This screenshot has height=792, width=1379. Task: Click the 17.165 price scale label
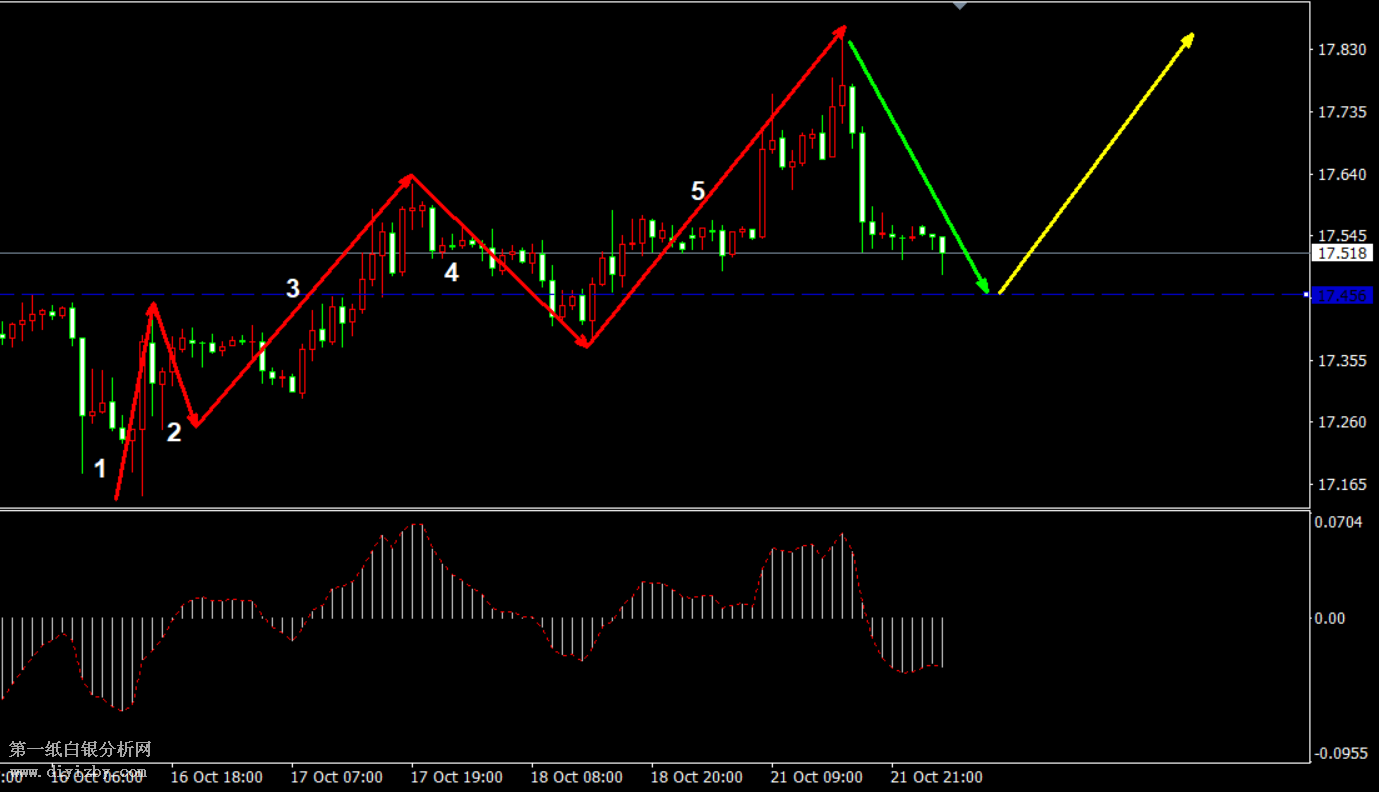pyautogui.click(x=1341, y=485)
